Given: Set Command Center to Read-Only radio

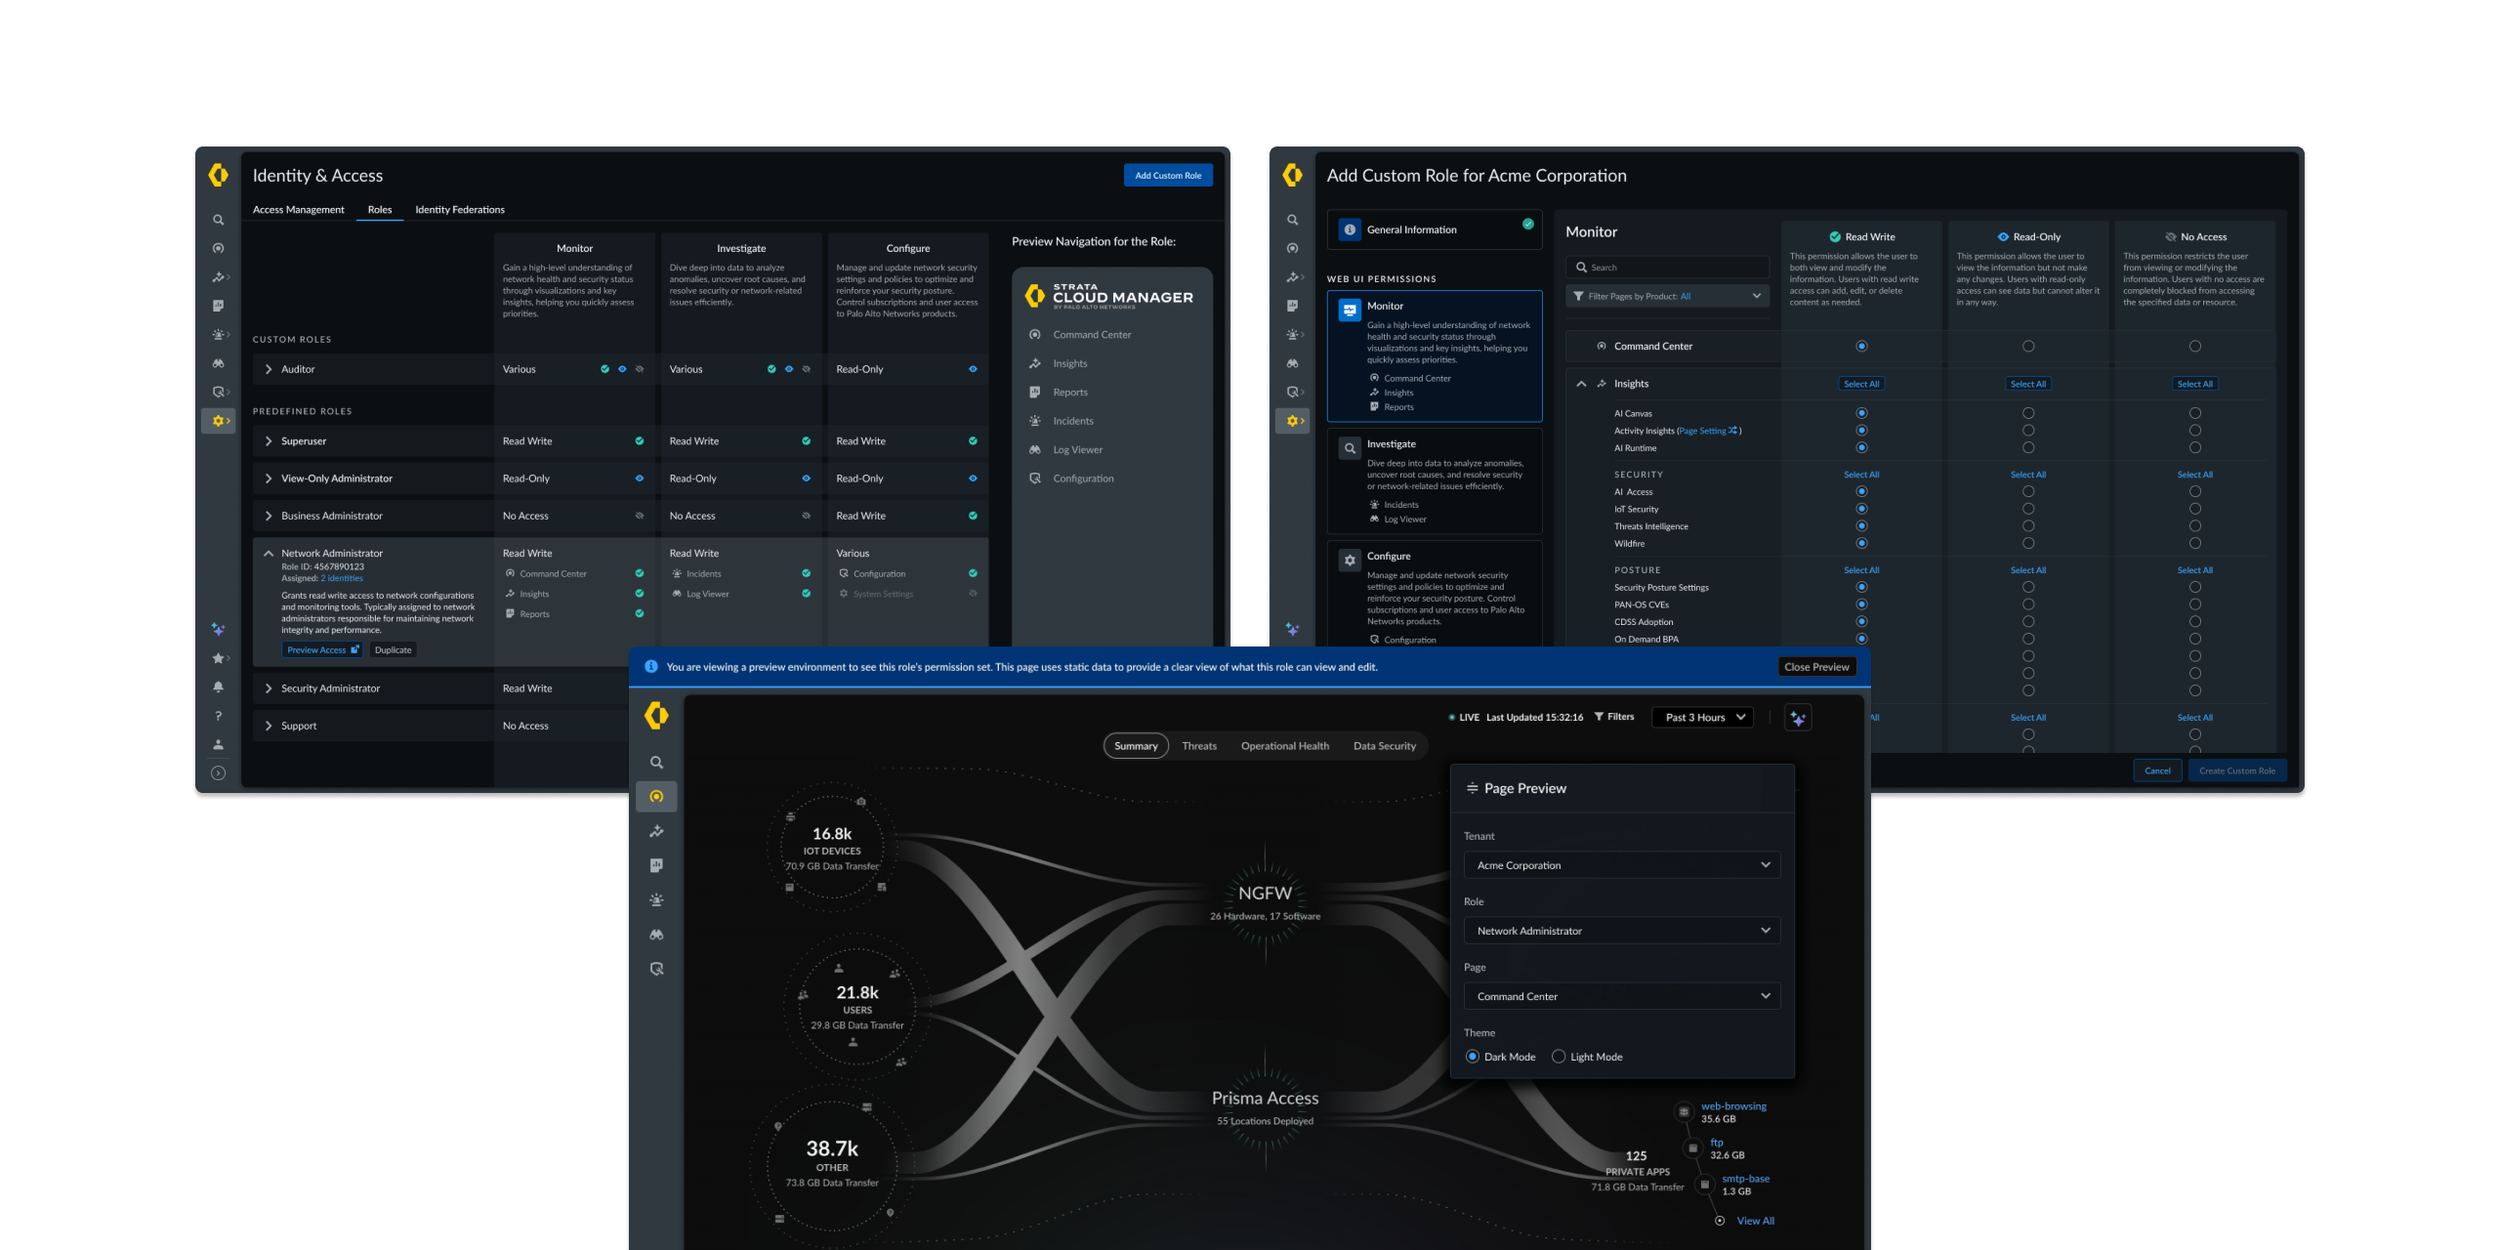Looking at the screenshot, I should [2028, 346].
